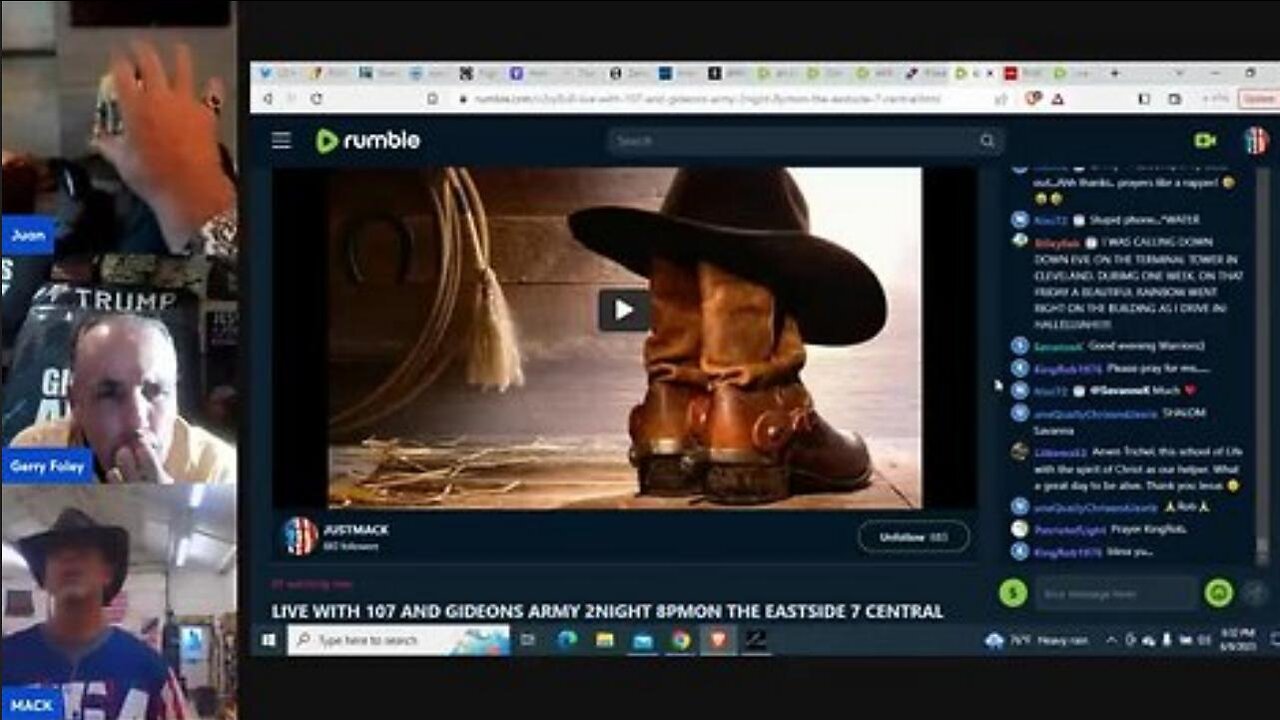Click the Brave rewards triangle icon
This screenshot has width=1280, height=720.
tap(1057, 99)
